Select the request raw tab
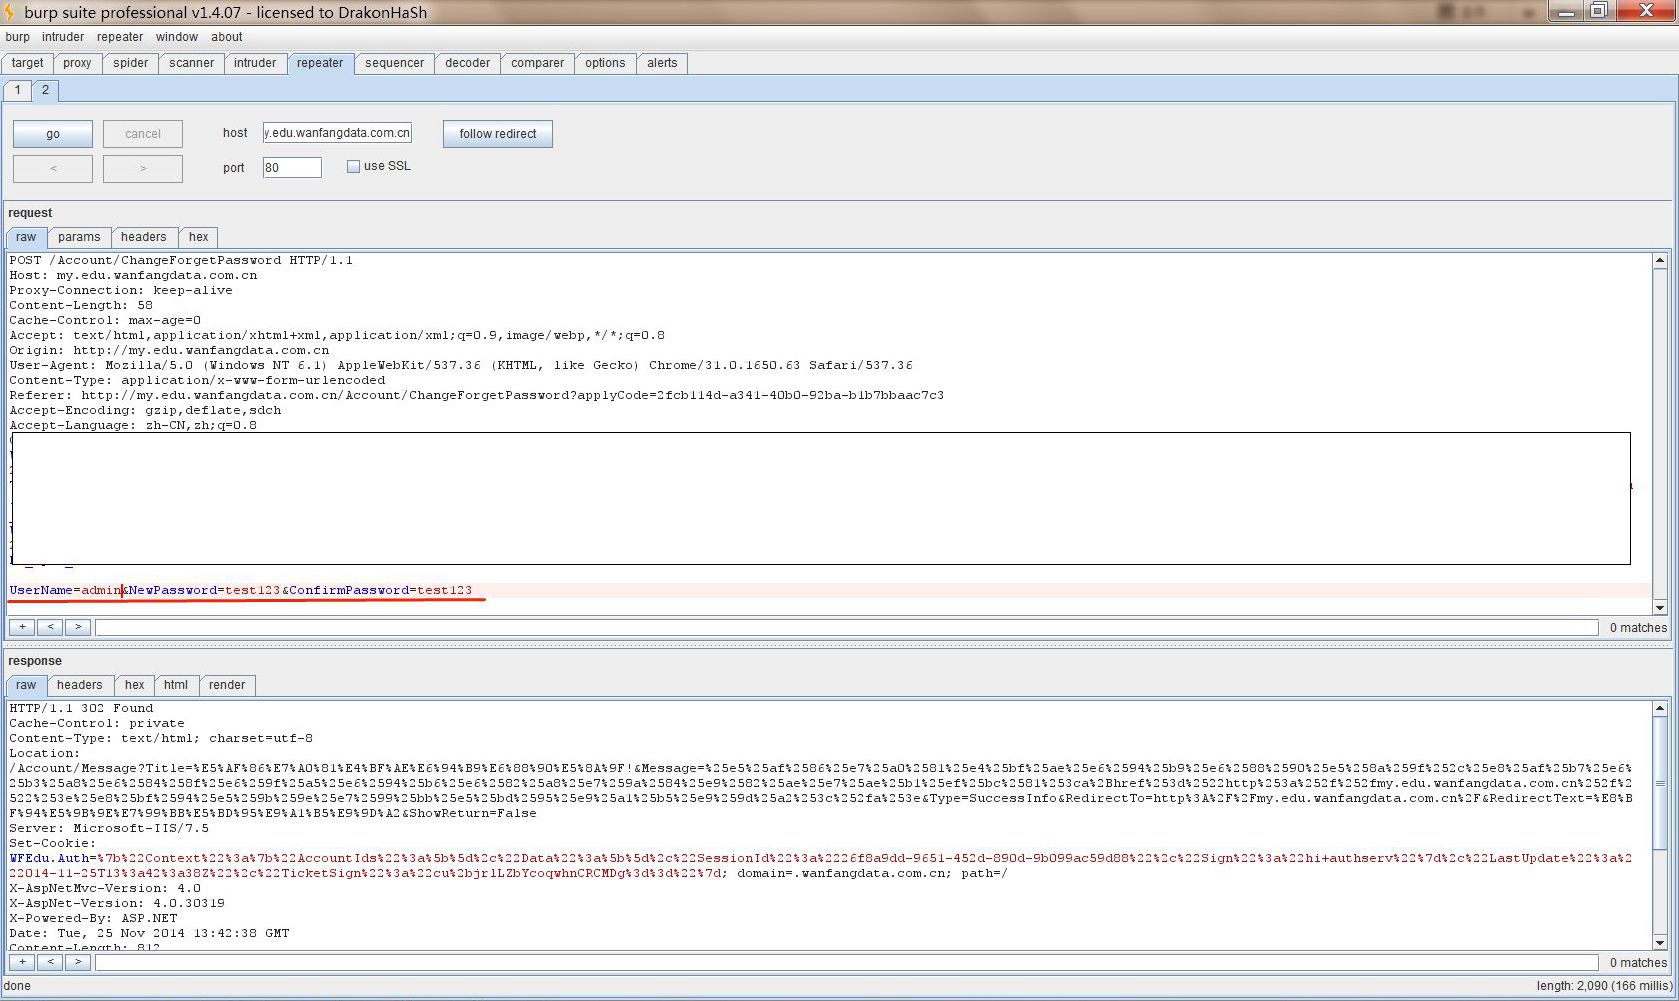This screenshot has height=1001, width=1679. click(x=26, y=237)
